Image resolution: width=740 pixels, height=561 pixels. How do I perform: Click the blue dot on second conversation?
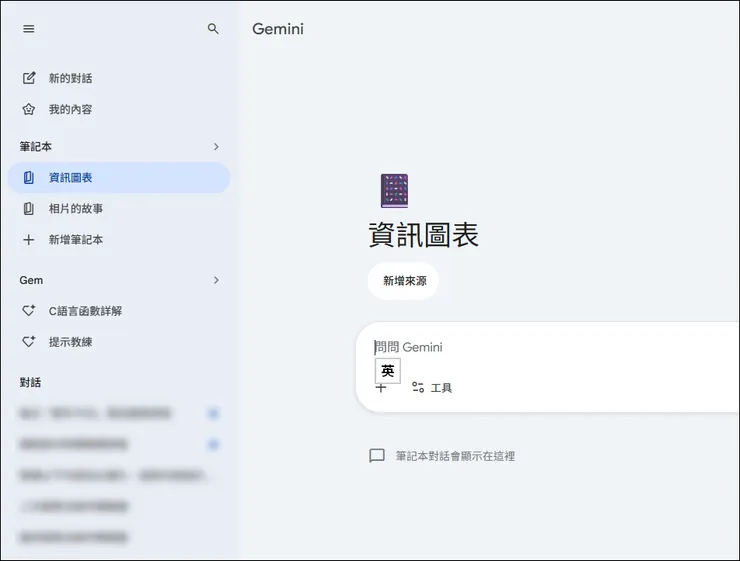pyautogui.click(x=213, y=444)
